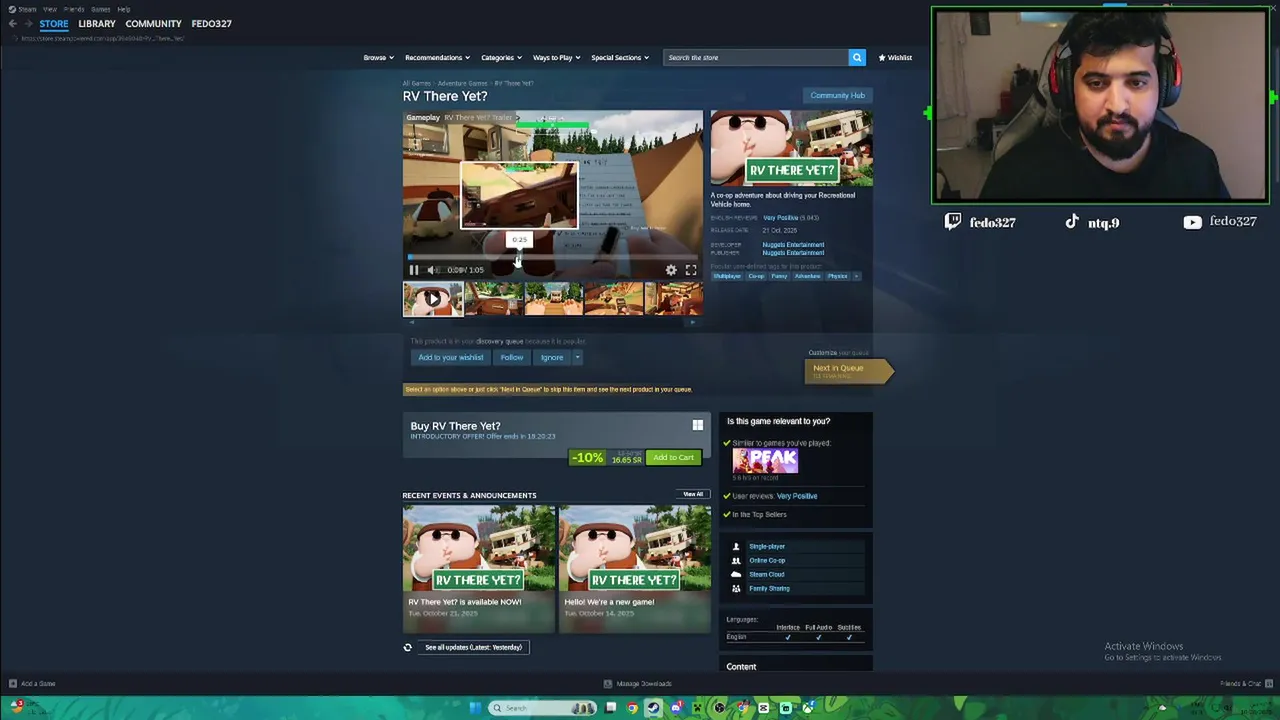Switch to the STORE tab

tap(54, 23)
